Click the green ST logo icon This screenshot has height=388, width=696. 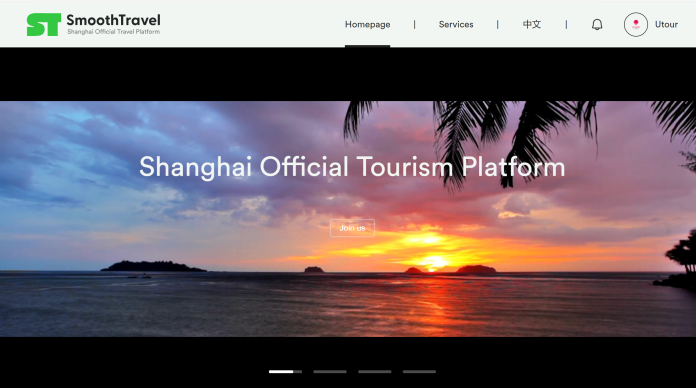pyautogui.click(x=44, y=24)
